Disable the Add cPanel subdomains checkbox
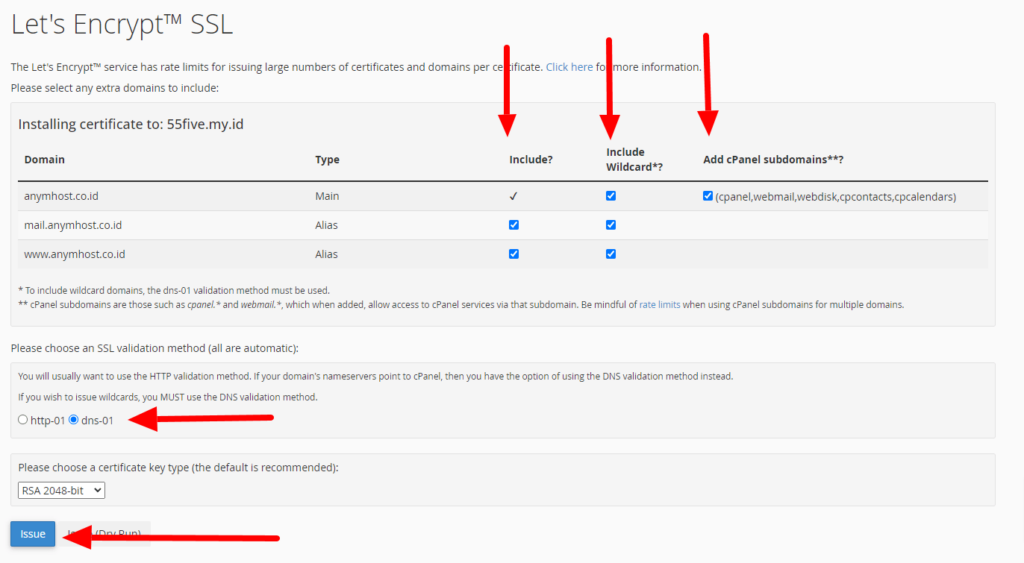Image resolution: width=1024 pixels, height=563 pixels. [708, 196]
